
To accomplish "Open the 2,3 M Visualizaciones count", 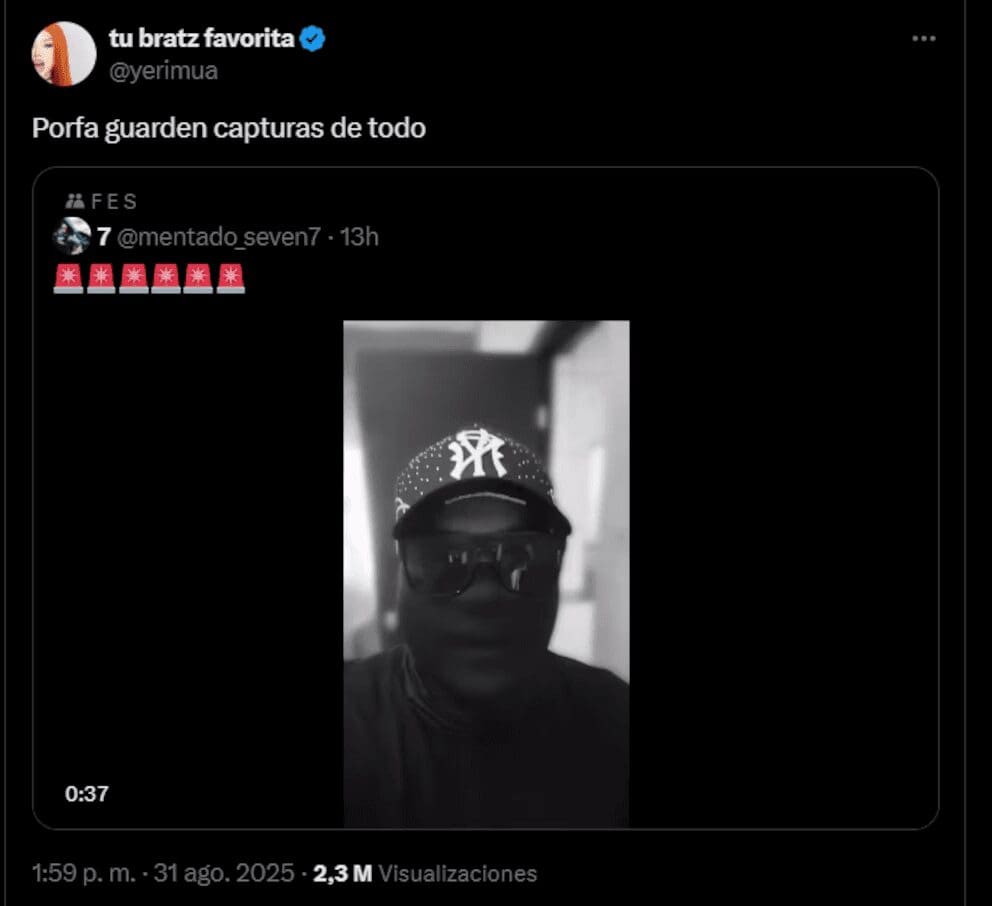I will click(x=425, y=873).
